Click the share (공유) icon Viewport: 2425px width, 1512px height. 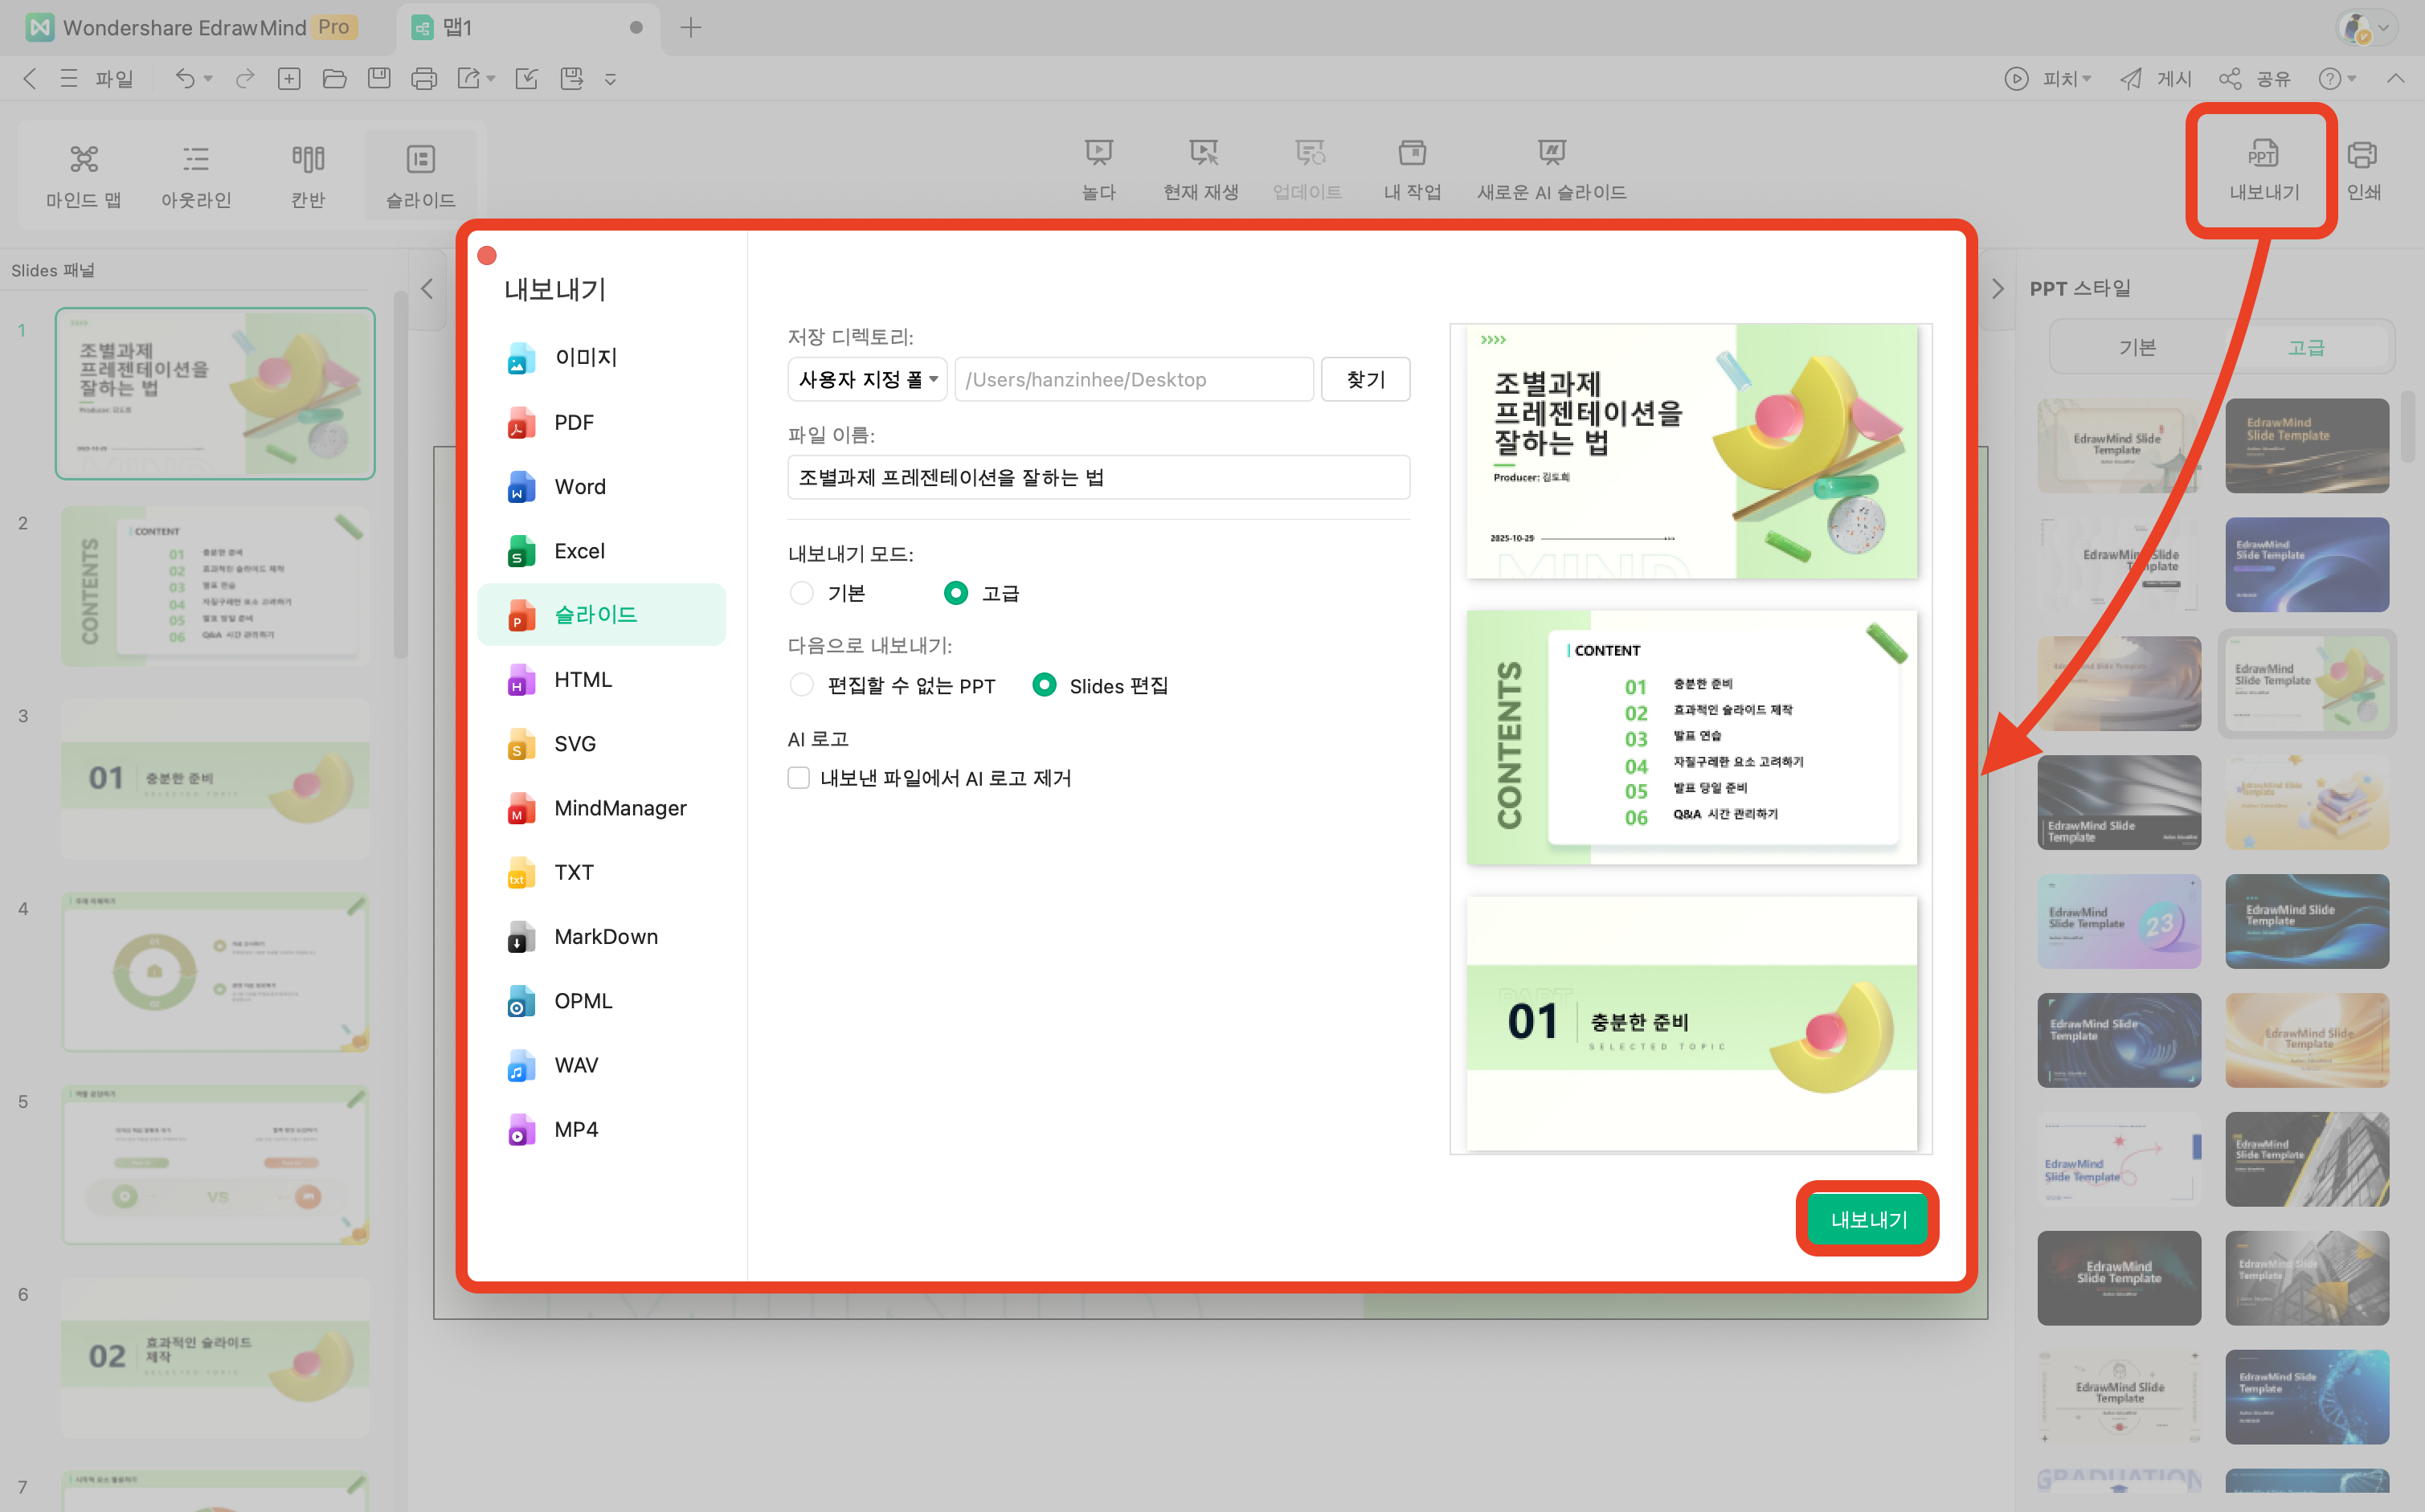(2229, 78)
